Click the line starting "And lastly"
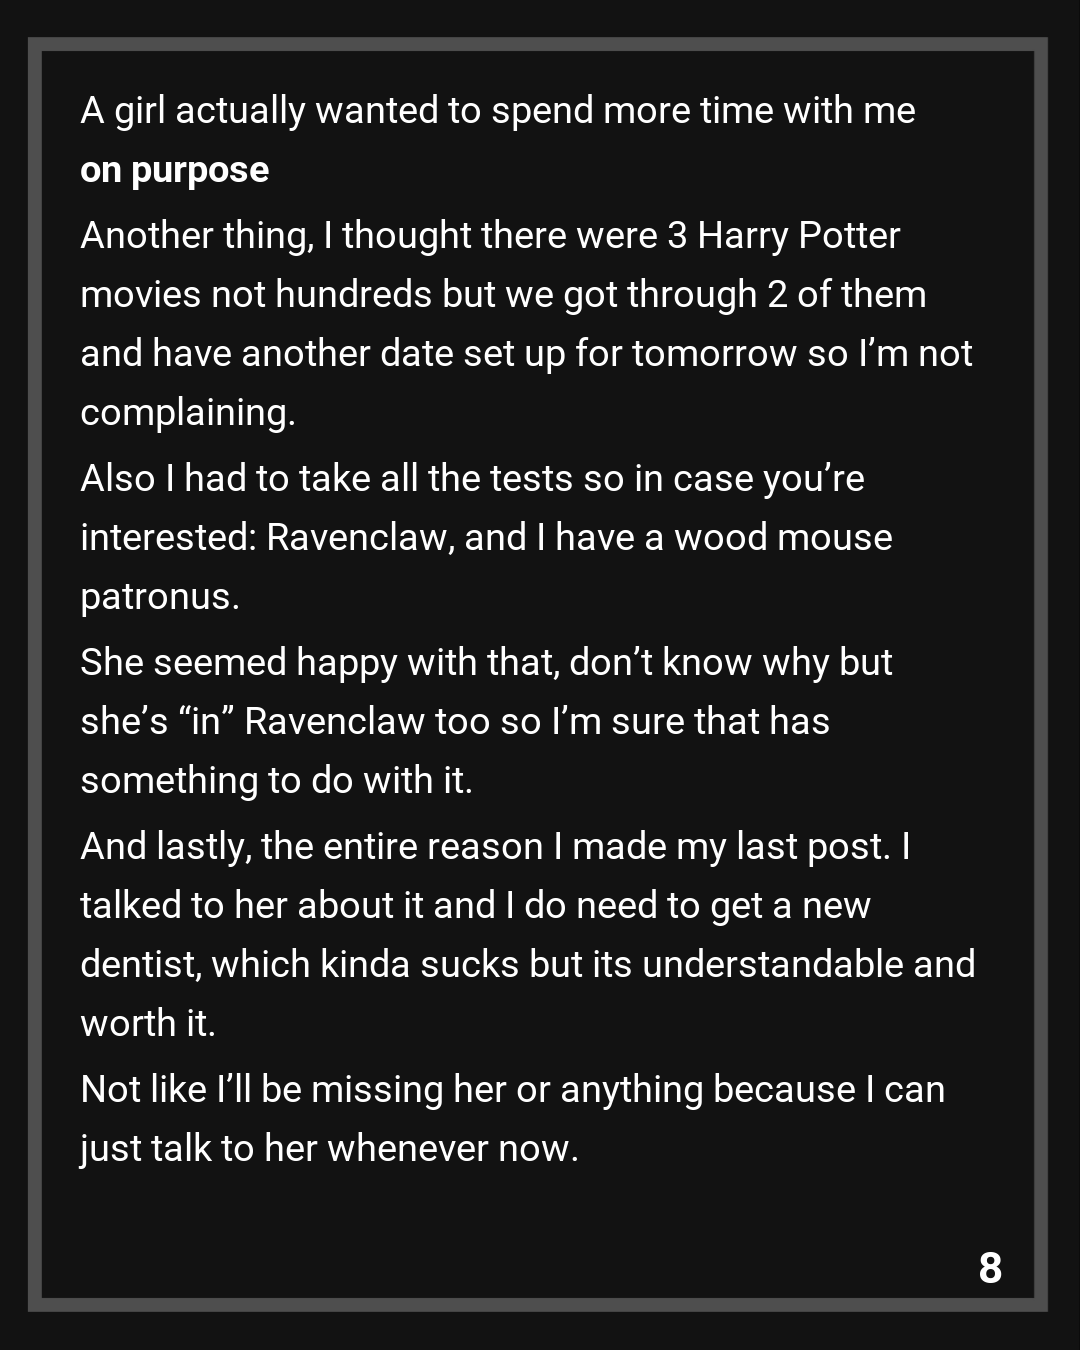1080x1350 pixels. pyautogui.click(x=495, y=846)
